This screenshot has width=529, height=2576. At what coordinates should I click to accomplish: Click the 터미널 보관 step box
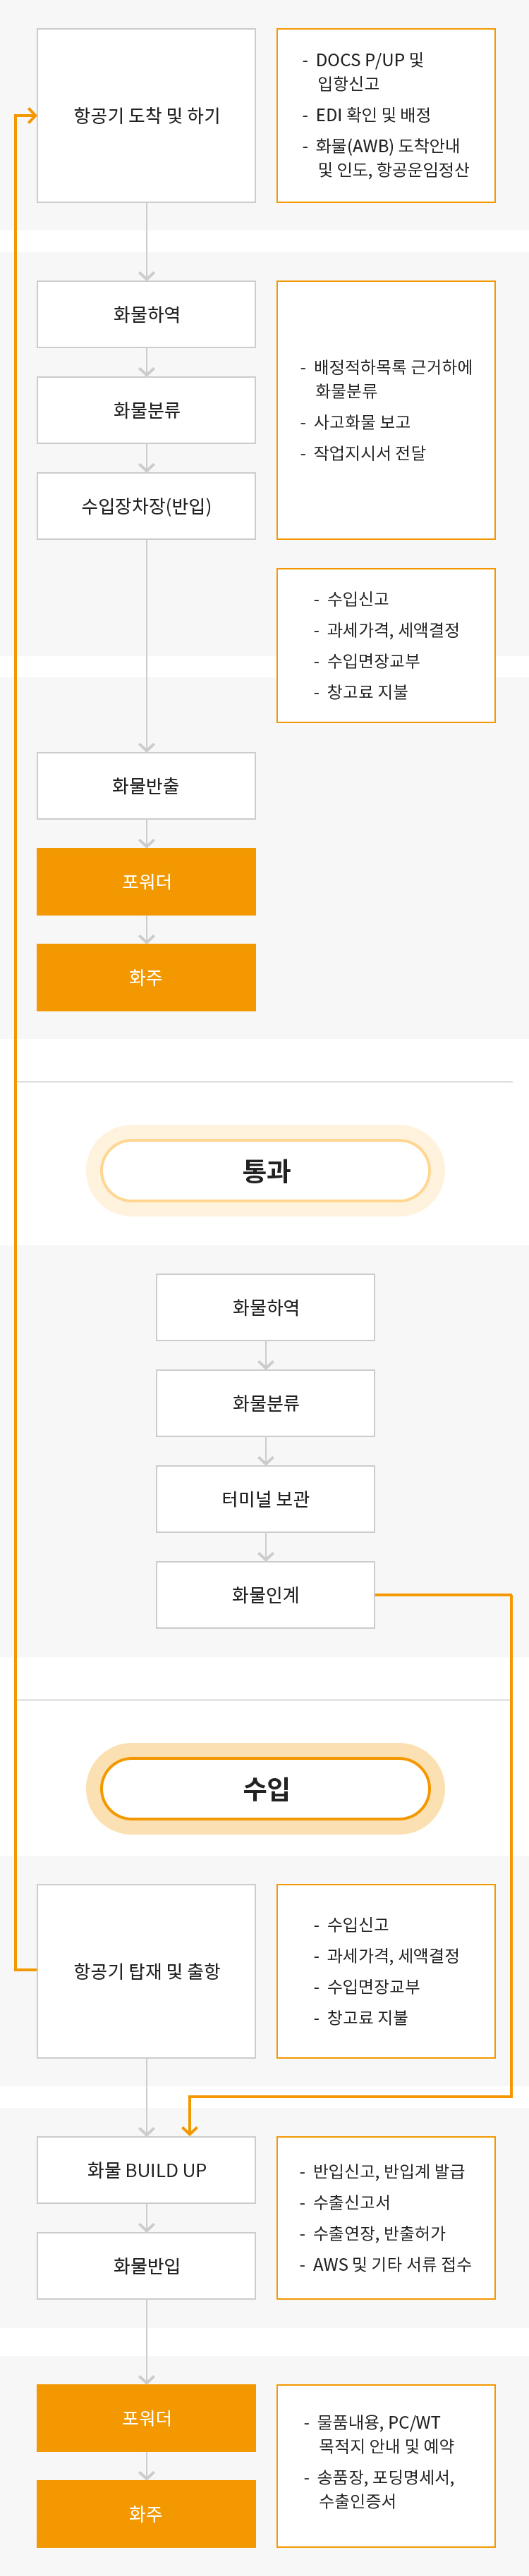[265, 1499]
